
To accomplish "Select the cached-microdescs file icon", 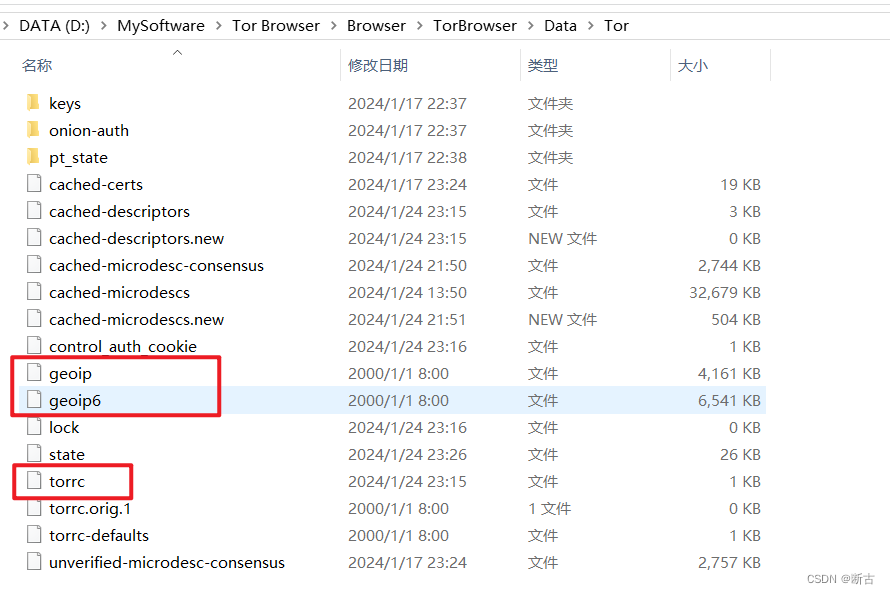I will pos(33,292).
